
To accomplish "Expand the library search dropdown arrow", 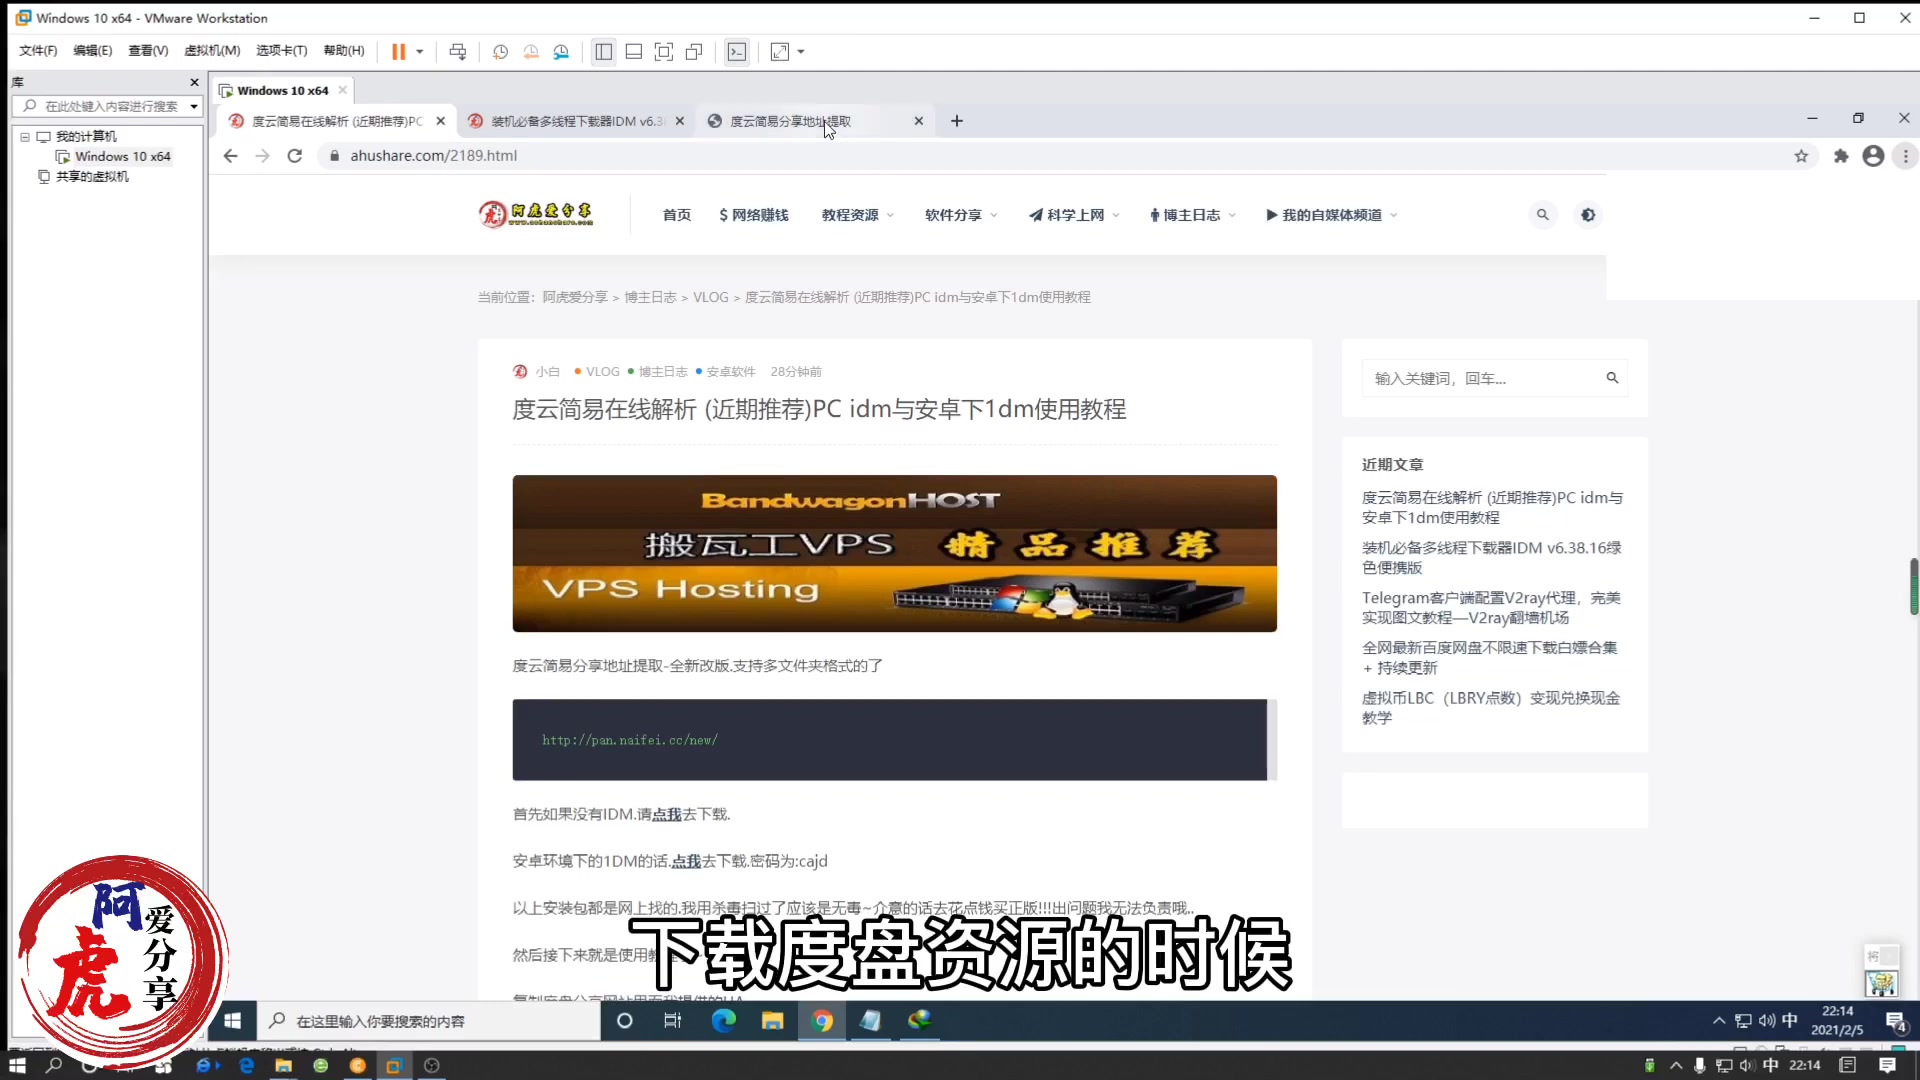I will [194, 106].
